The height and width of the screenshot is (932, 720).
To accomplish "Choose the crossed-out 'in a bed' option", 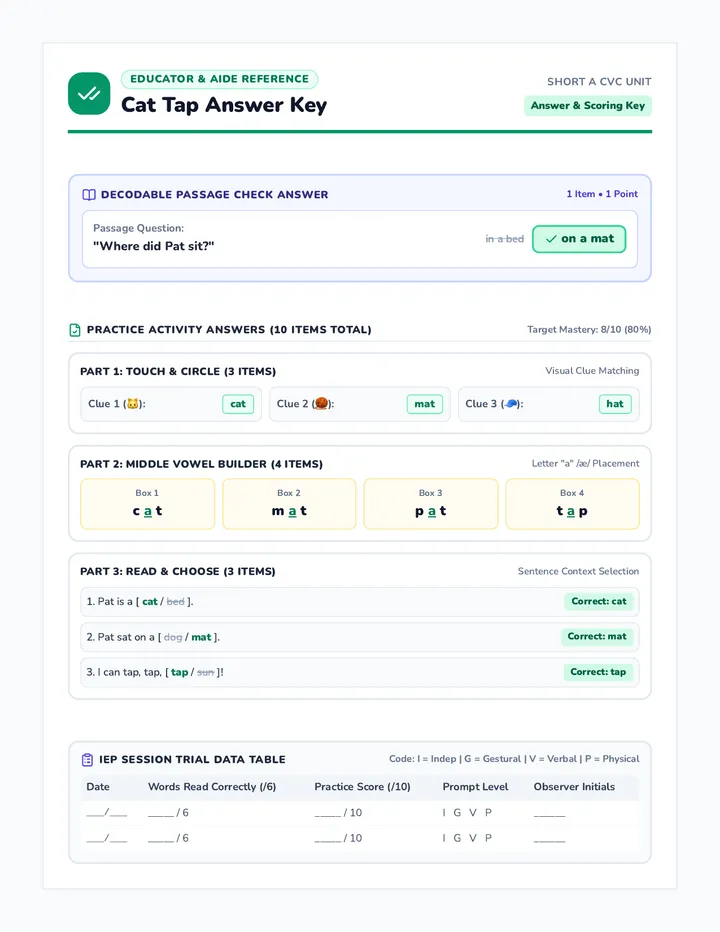I will tap(504, 239).
